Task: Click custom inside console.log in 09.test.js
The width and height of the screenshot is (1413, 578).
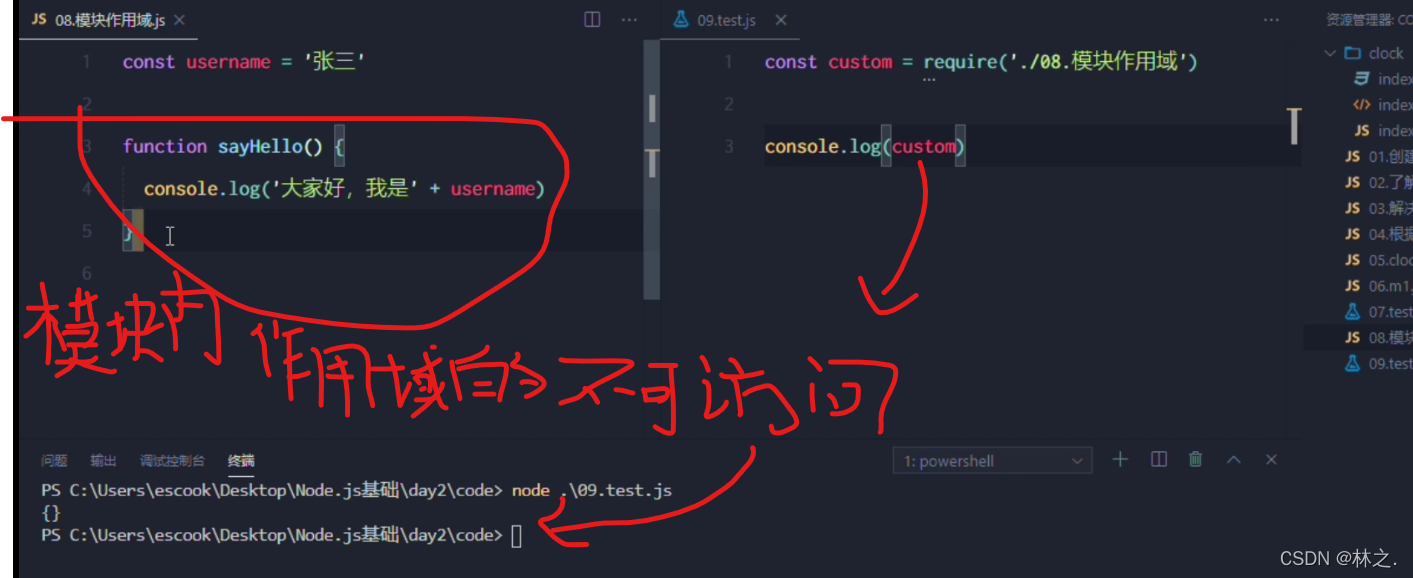Action: 924,147
